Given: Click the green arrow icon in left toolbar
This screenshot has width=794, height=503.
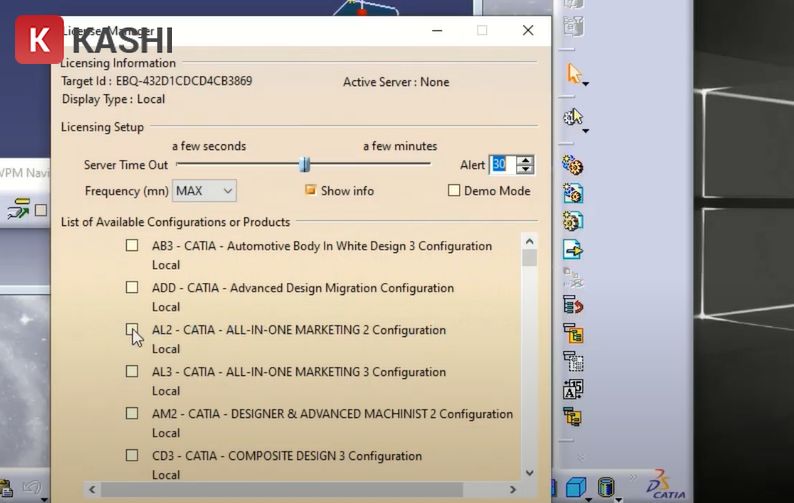Looking at the screenshot, I should pyautogui.click(x=18, y=209).
